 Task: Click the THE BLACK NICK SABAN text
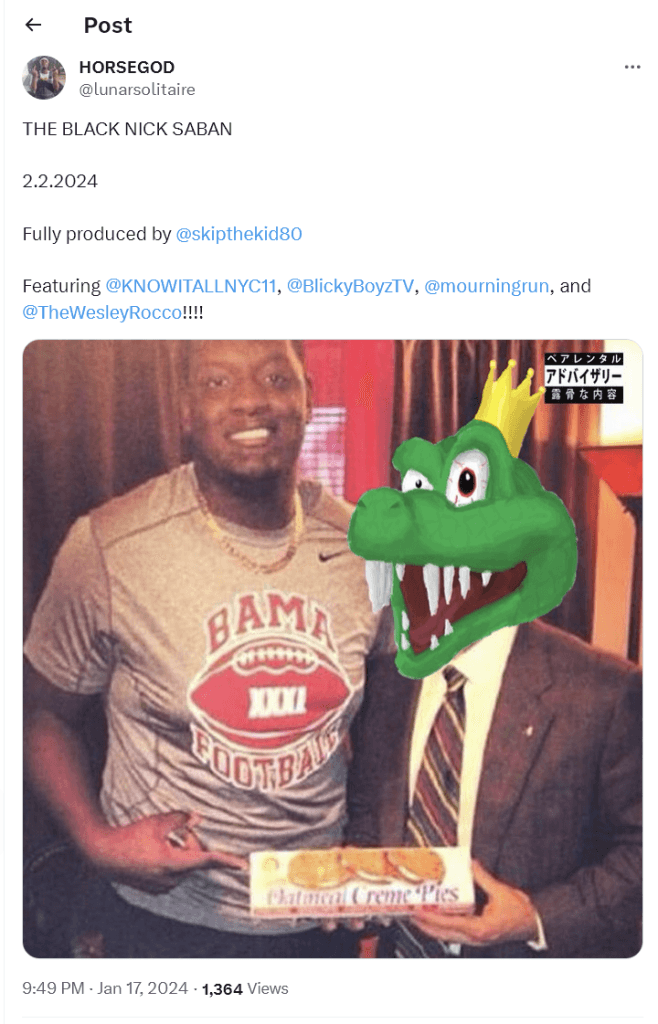[x=127, y=129]
